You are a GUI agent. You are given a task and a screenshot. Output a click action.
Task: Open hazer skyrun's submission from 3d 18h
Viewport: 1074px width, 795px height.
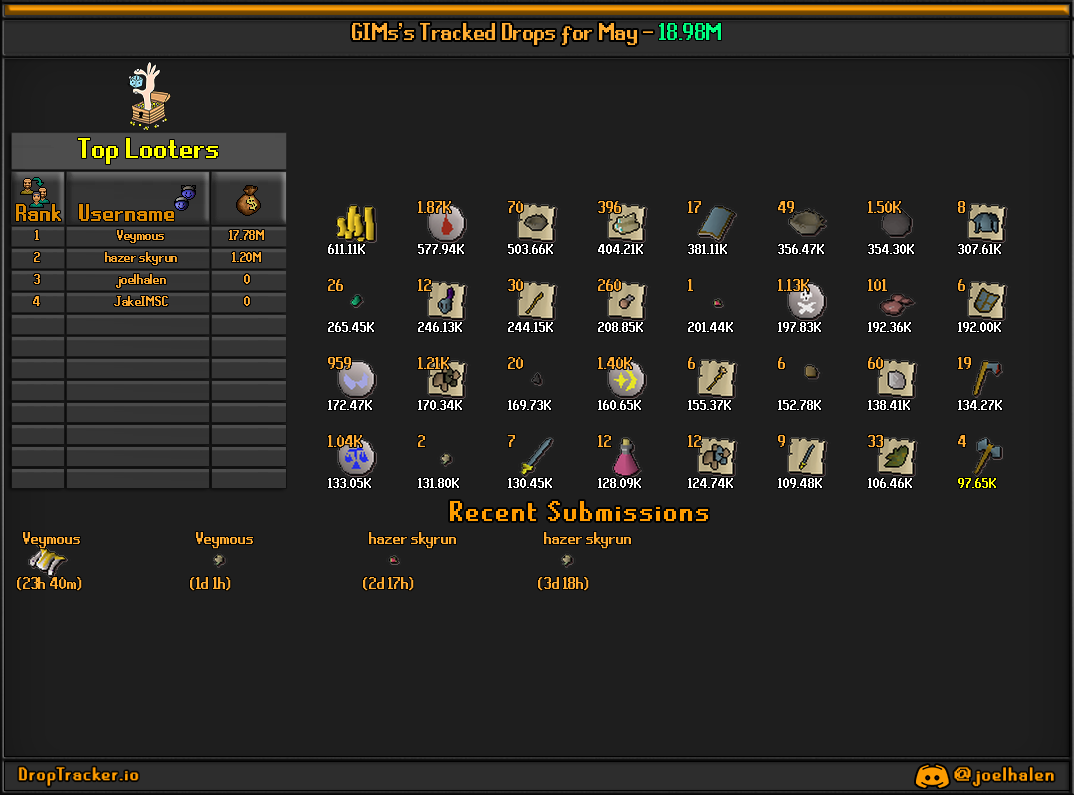point(567,561)
